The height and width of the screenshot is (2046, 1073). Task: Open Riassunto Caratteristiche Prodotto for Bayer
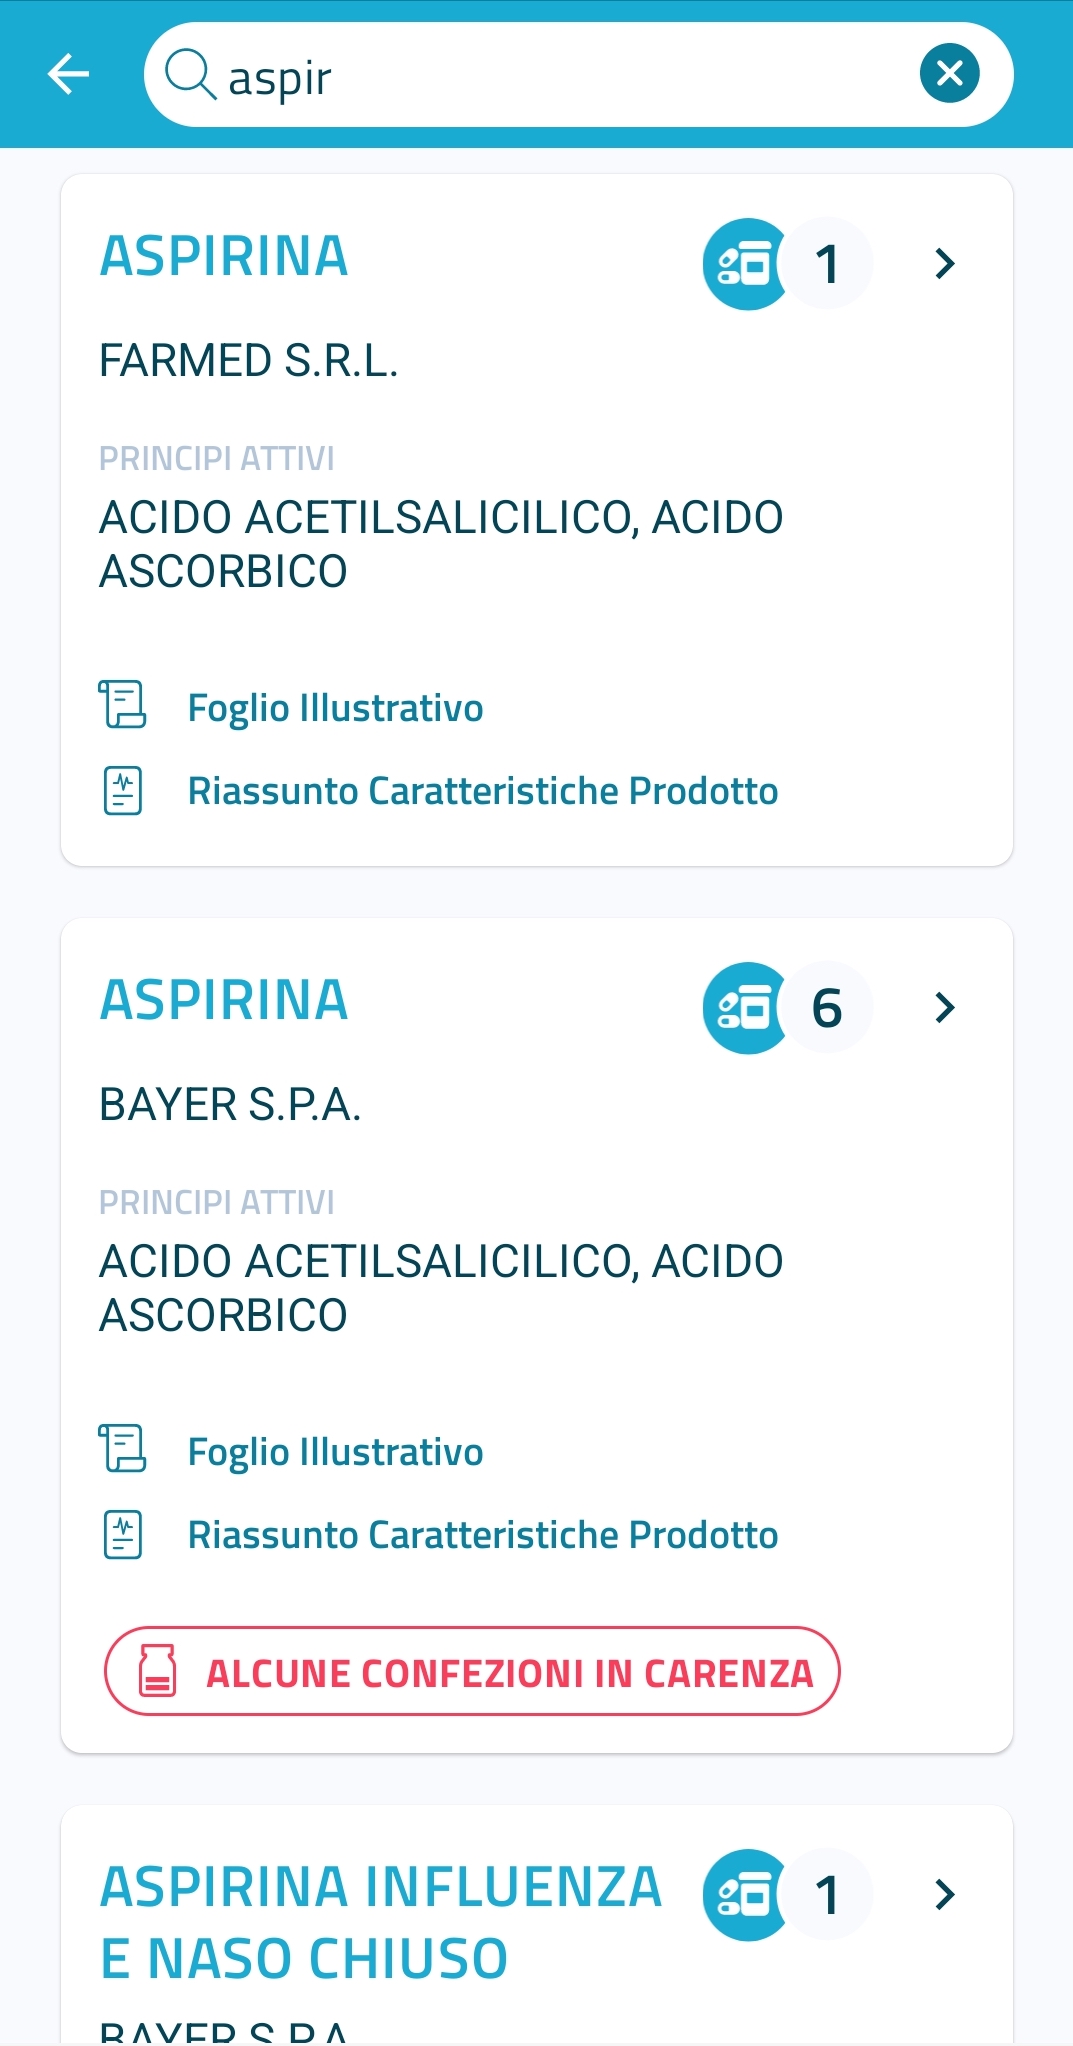(482, 1535)
